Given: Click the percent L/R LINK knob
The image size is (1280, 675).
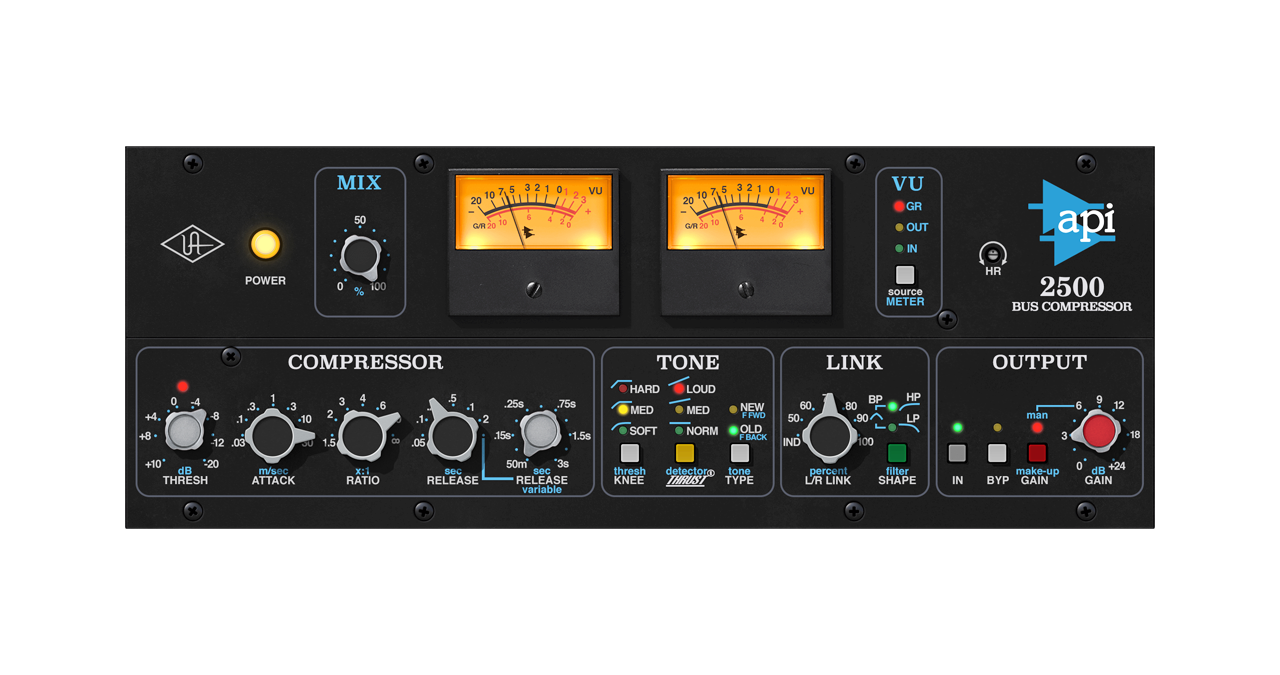Looking at the screenshot, I should click(828, 435).
